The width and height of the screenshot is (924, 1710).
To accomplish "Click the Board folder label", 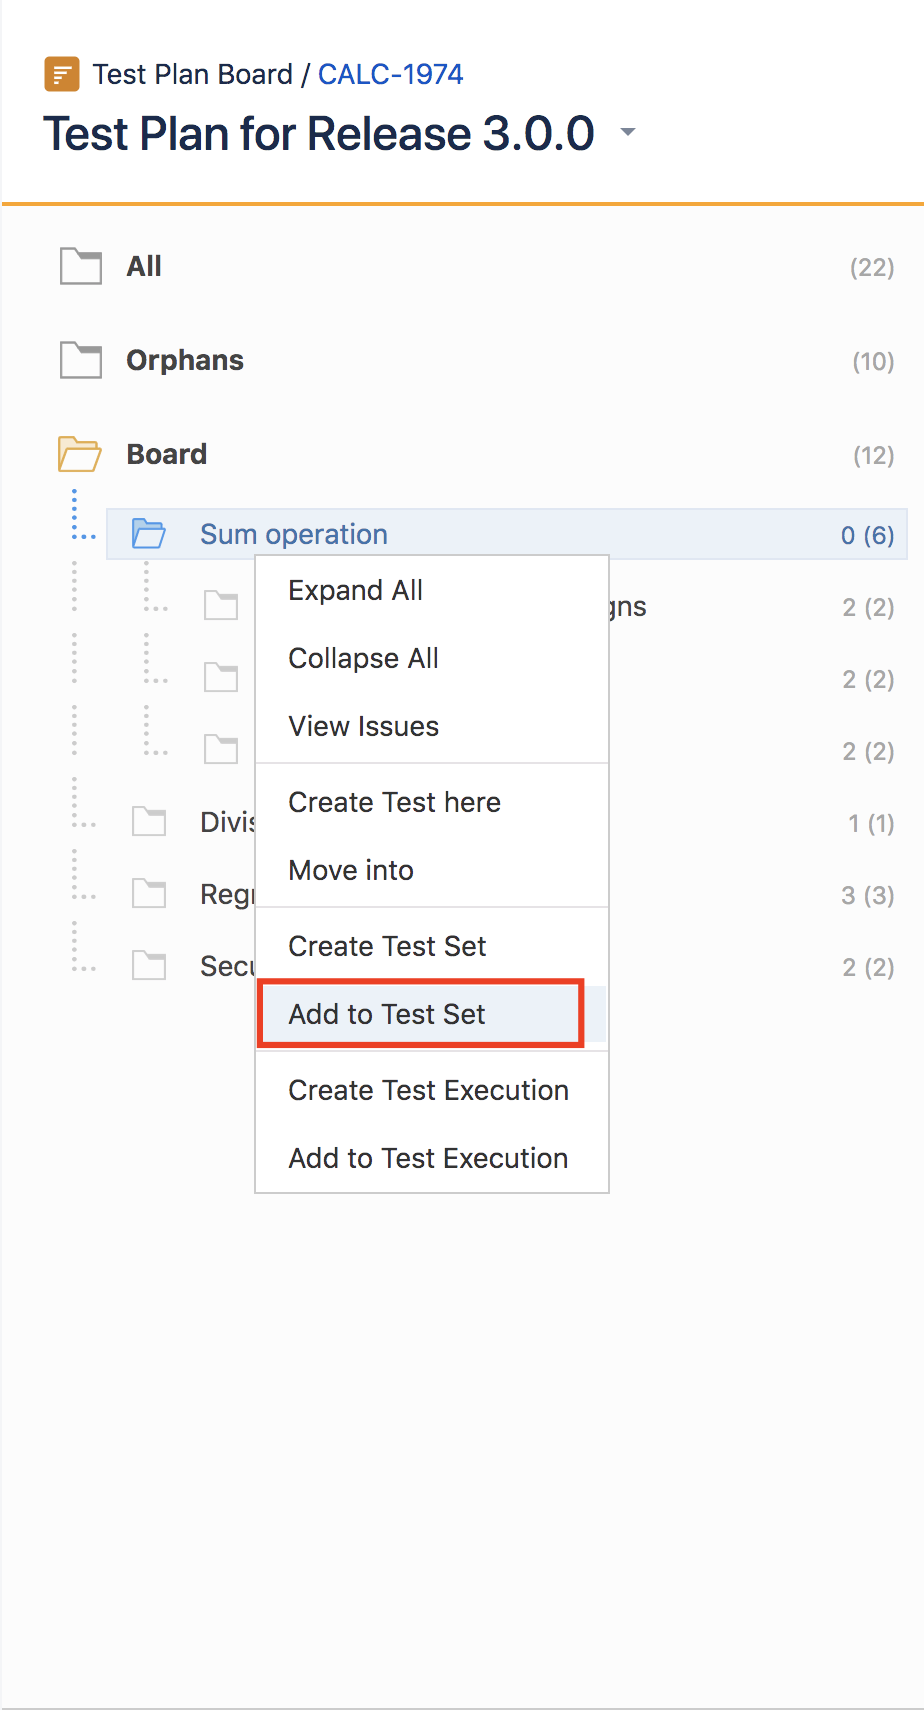I will (167, 454).
